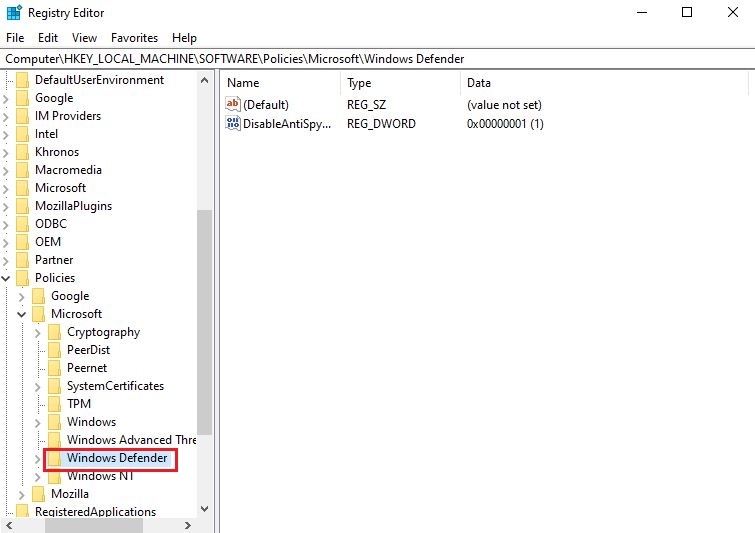Click the registry path address bar

(x=378, y=59)
